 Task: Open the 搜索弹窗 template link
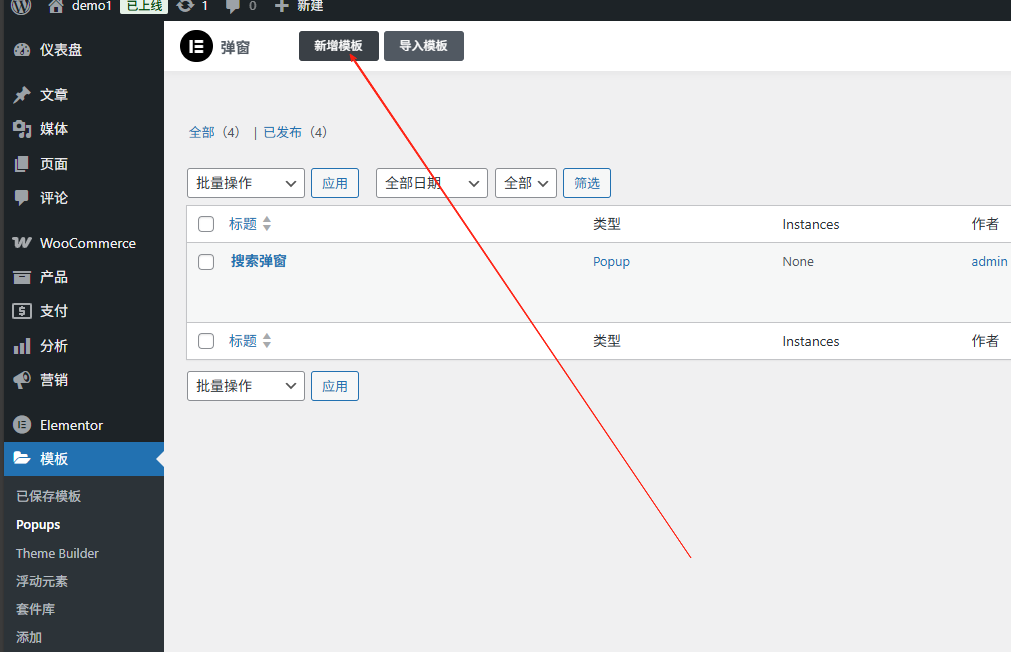pos(259,261)
